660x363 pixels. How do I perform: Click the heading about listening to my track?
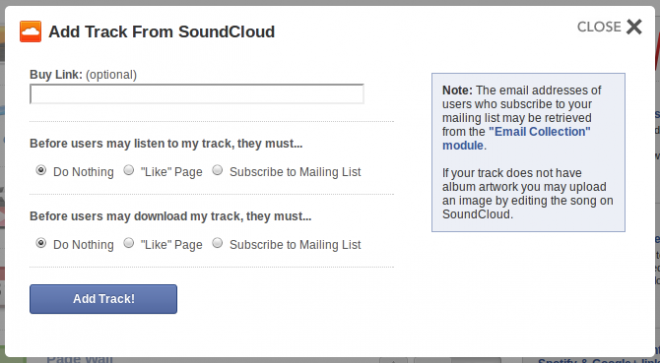point(166,144)
